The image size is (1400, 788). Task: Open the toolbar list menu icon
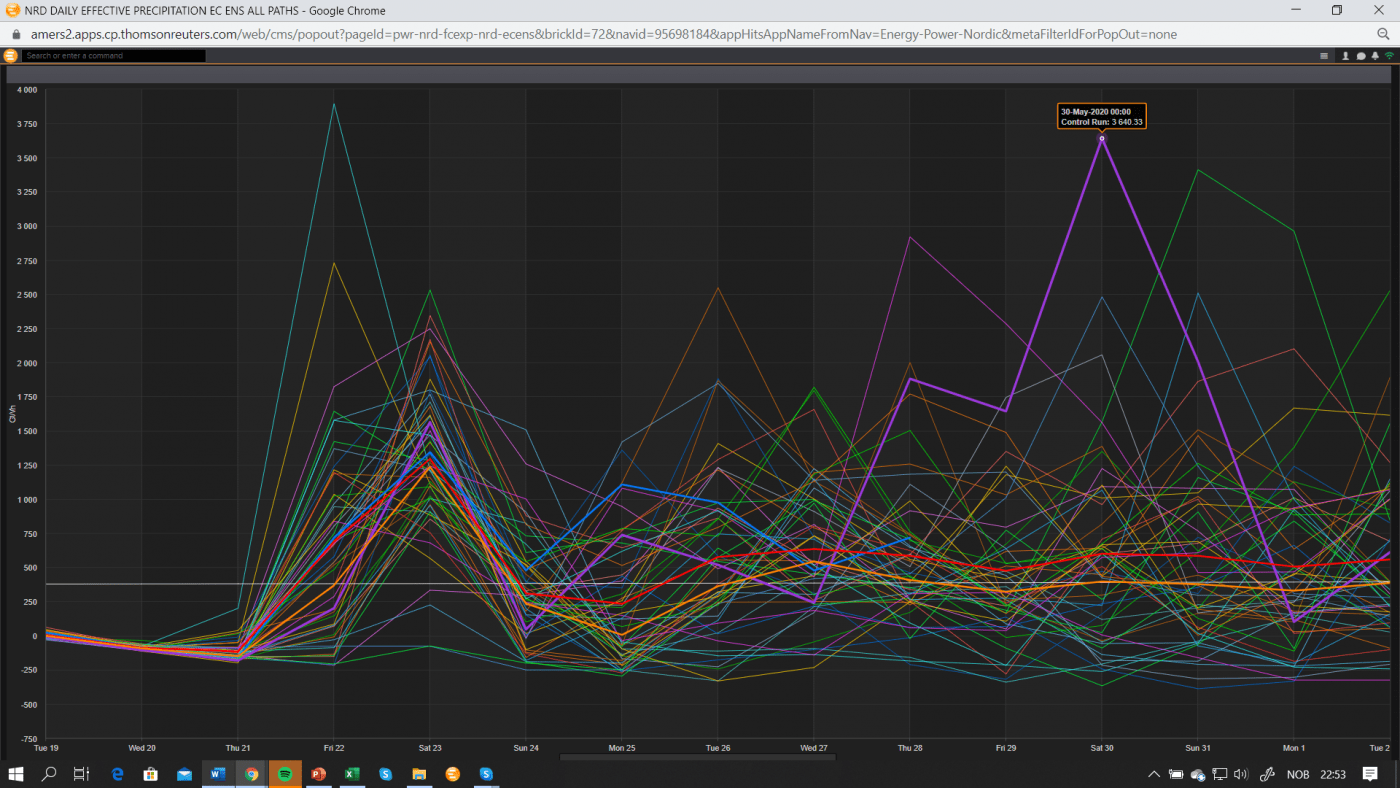pos(1324,56)
